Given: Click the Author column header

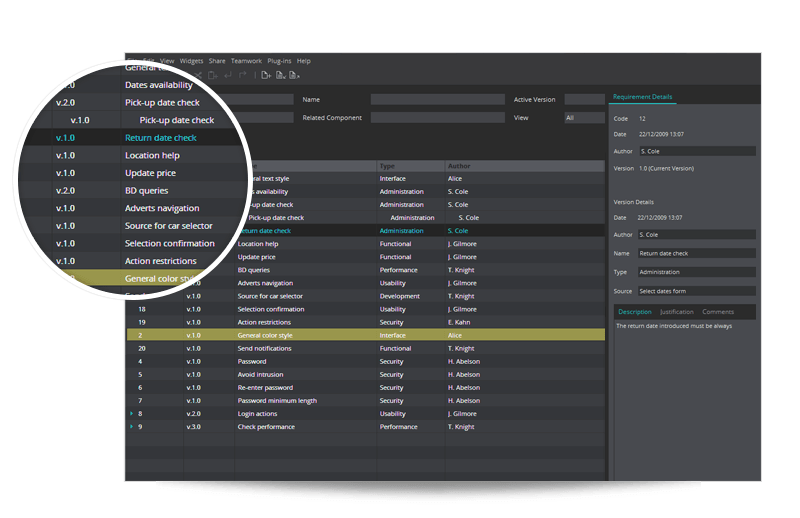Looking at the screenshot, I should tap(525, 166).
